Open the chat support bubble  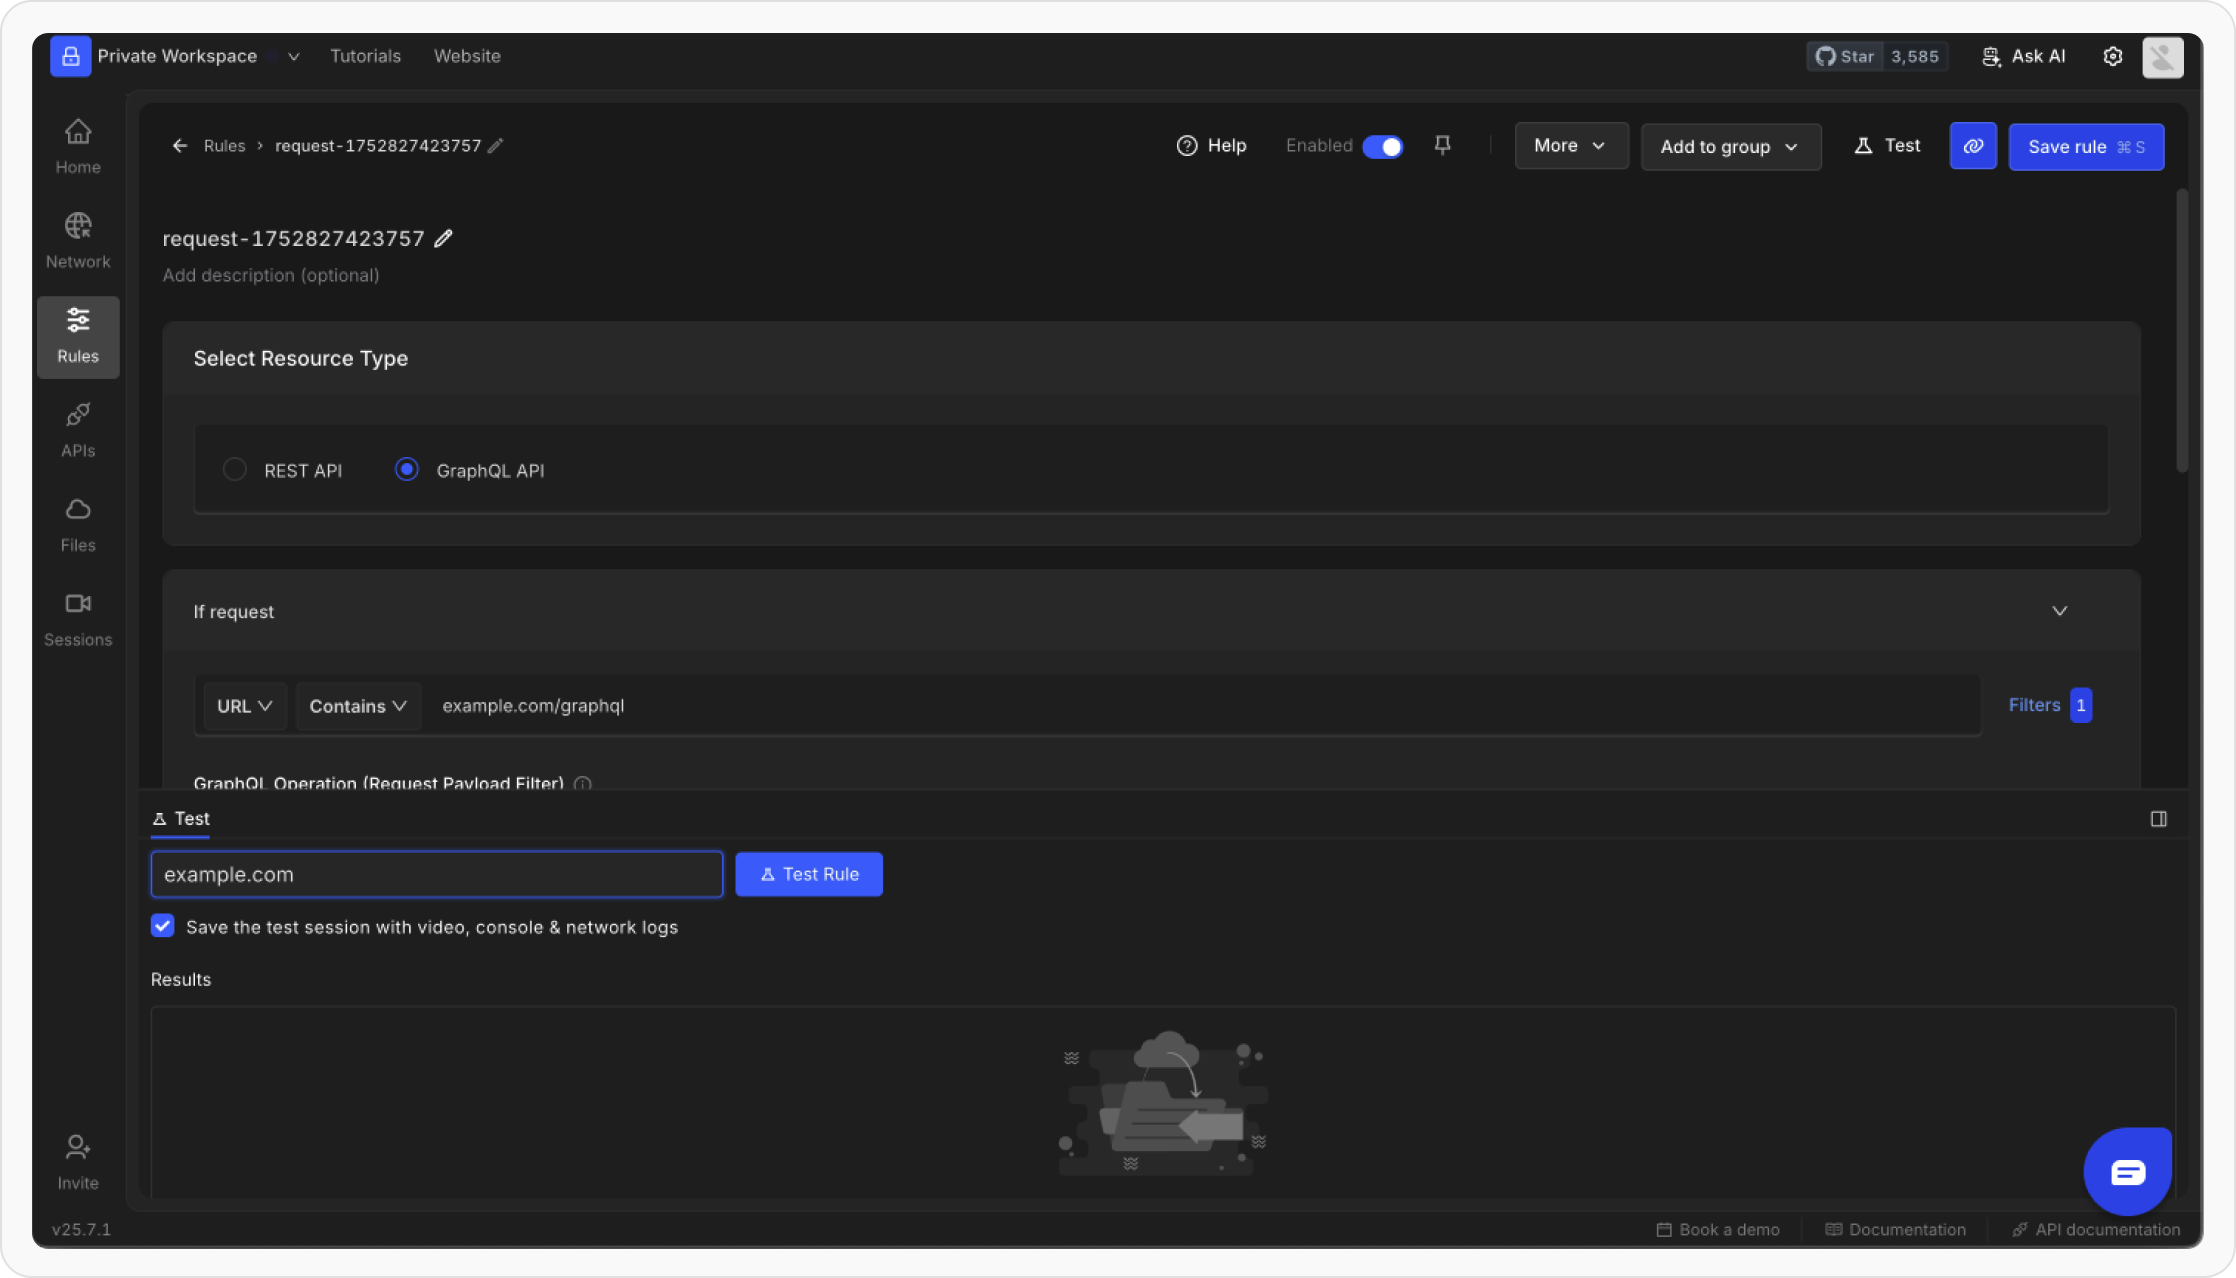click(x=2127, y=1171)
